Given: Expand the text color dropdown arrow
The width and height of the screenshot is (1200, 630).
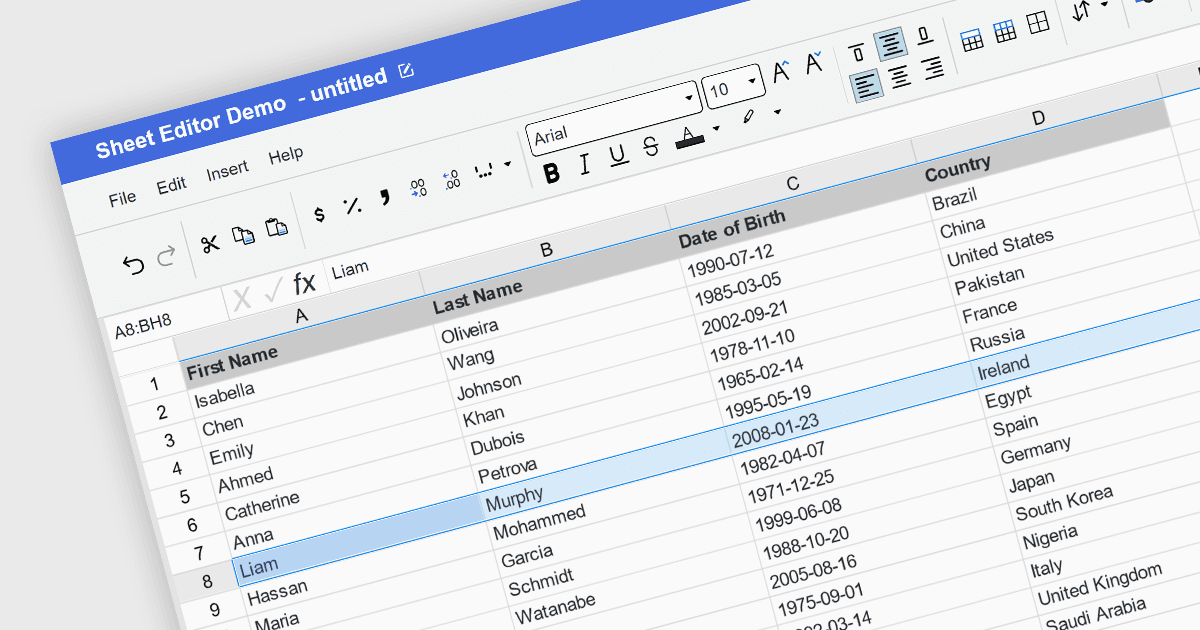Looking at the screenshot, I should point(716,127).
